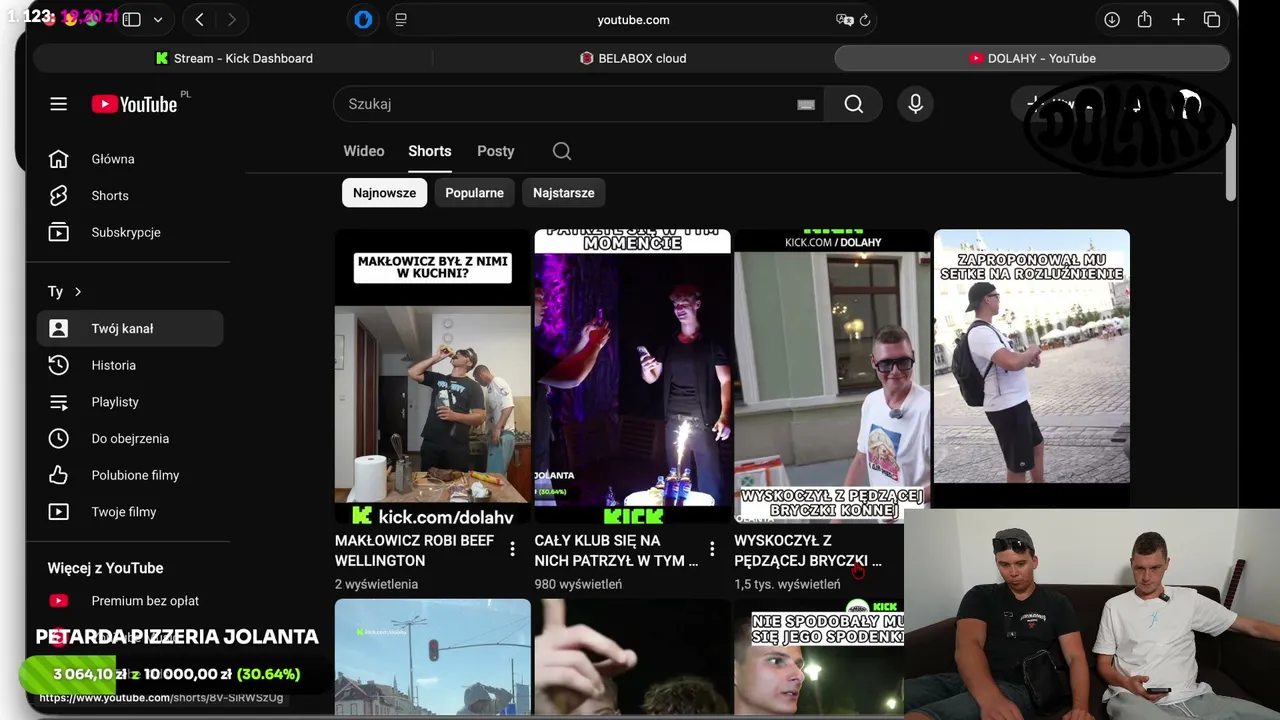Open the Safari tab group dropdown chevron

158,20
